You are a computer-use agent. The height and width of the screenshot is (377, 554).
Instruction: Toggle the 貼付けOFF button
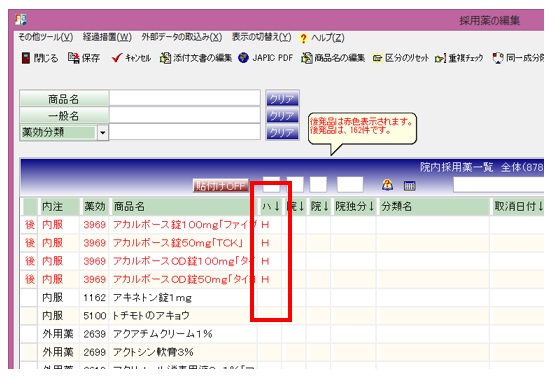[x=221, y=185]
